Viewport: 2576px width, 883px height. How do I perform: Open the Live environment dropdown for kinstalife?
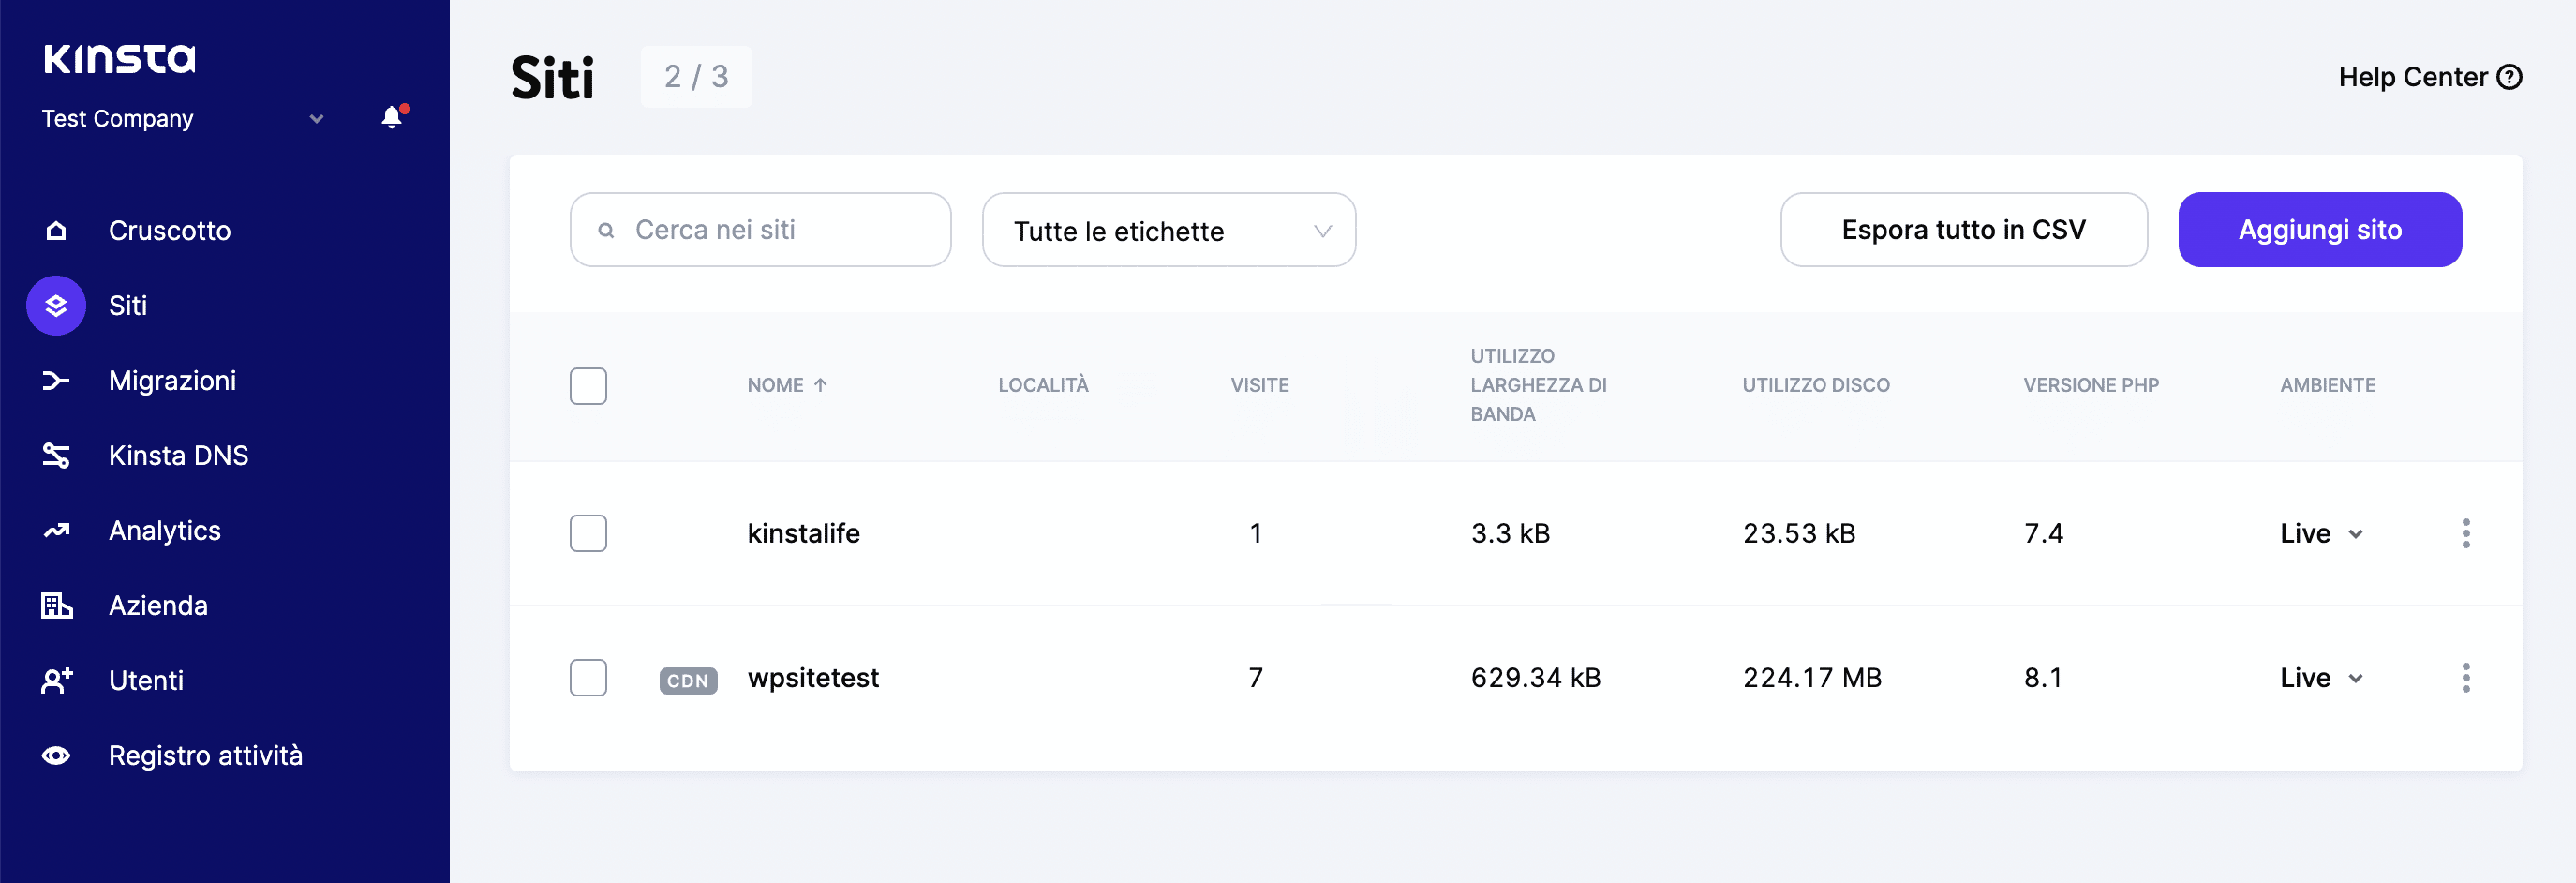click(x=2320, y=533)
